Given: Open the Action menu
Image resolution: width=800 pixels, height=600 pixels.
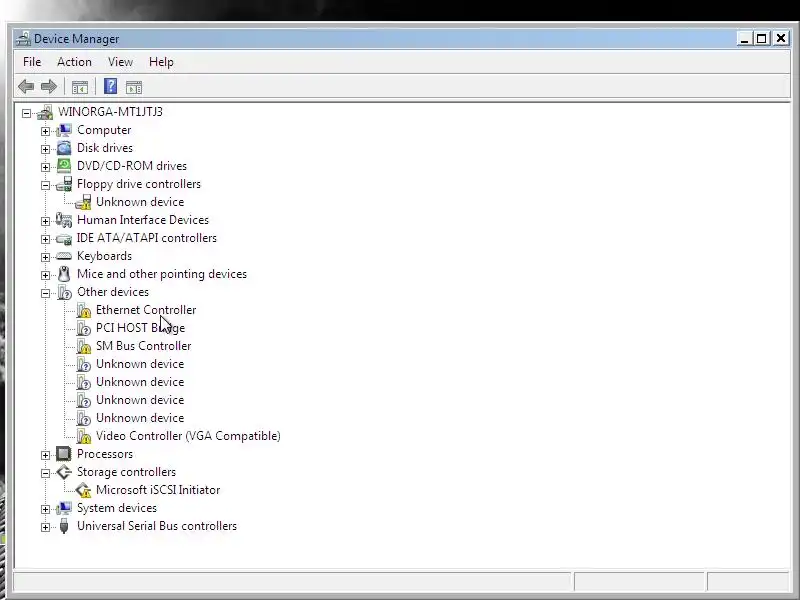Looking at the screenshot, I should [74, 62].
